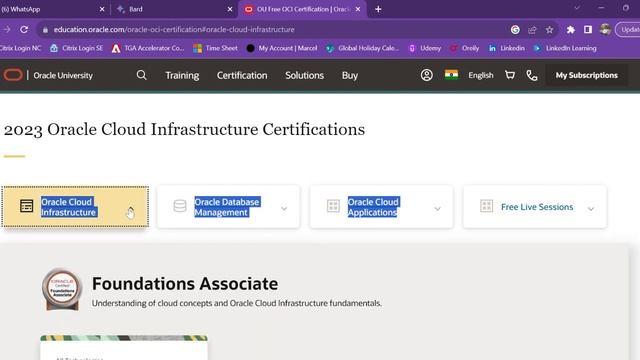Switch to the WhatsApp tab

pos(48,9)
